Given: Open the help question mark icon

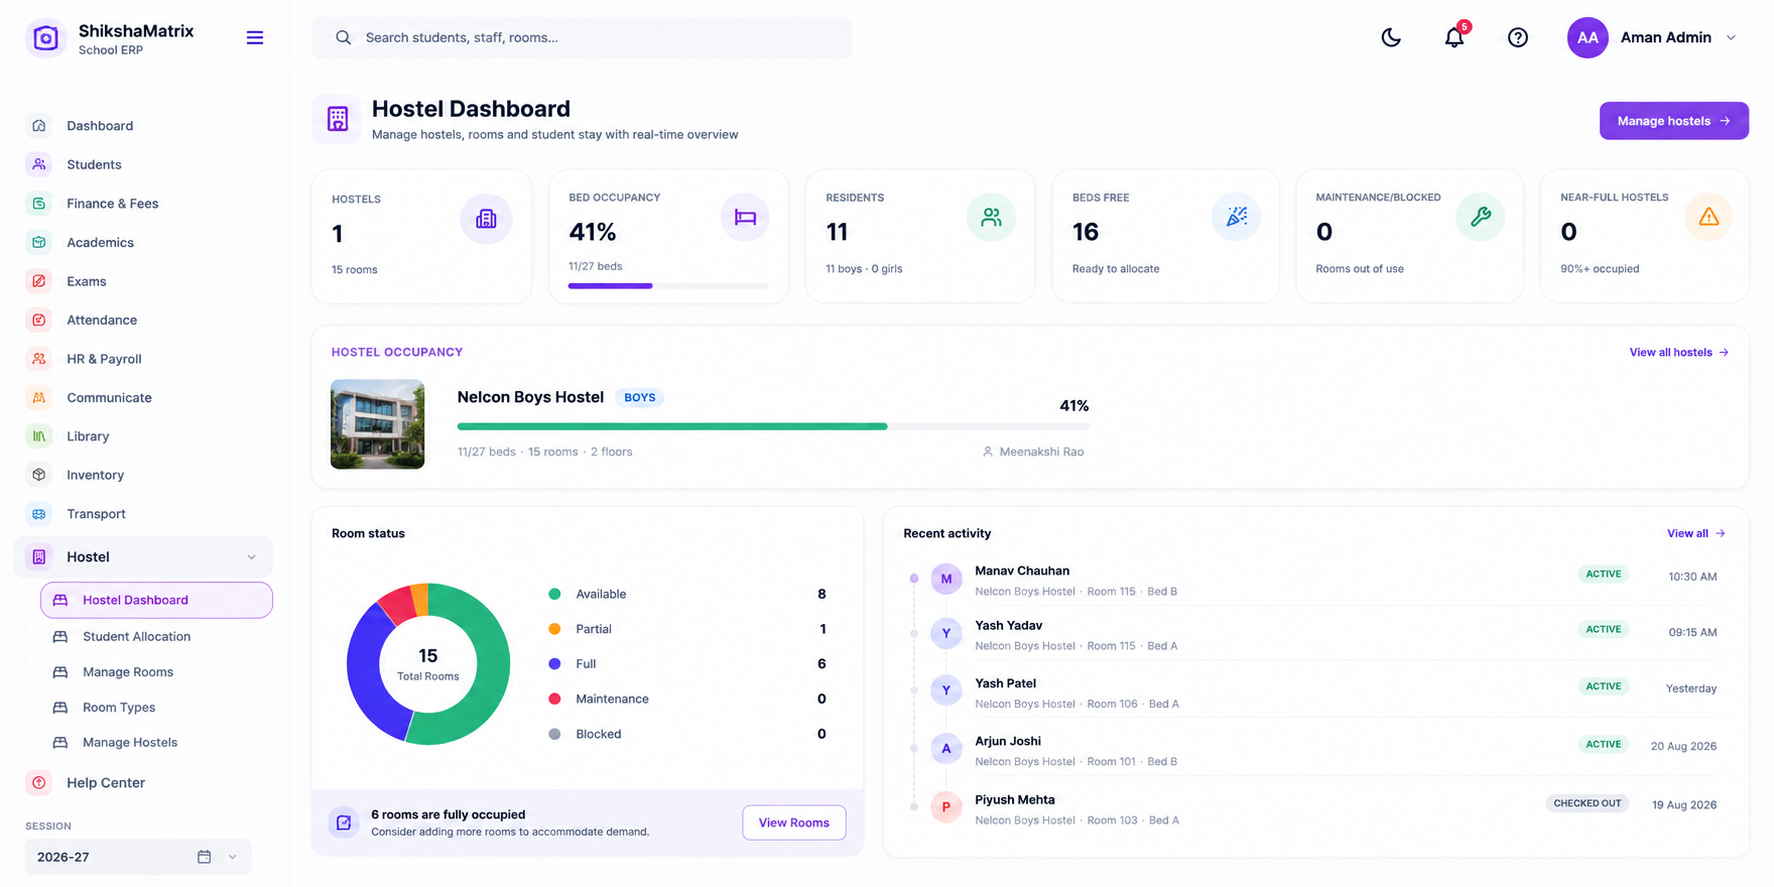Looking at the screenshot, I should pyautogui.click(x=1518, y=38).
